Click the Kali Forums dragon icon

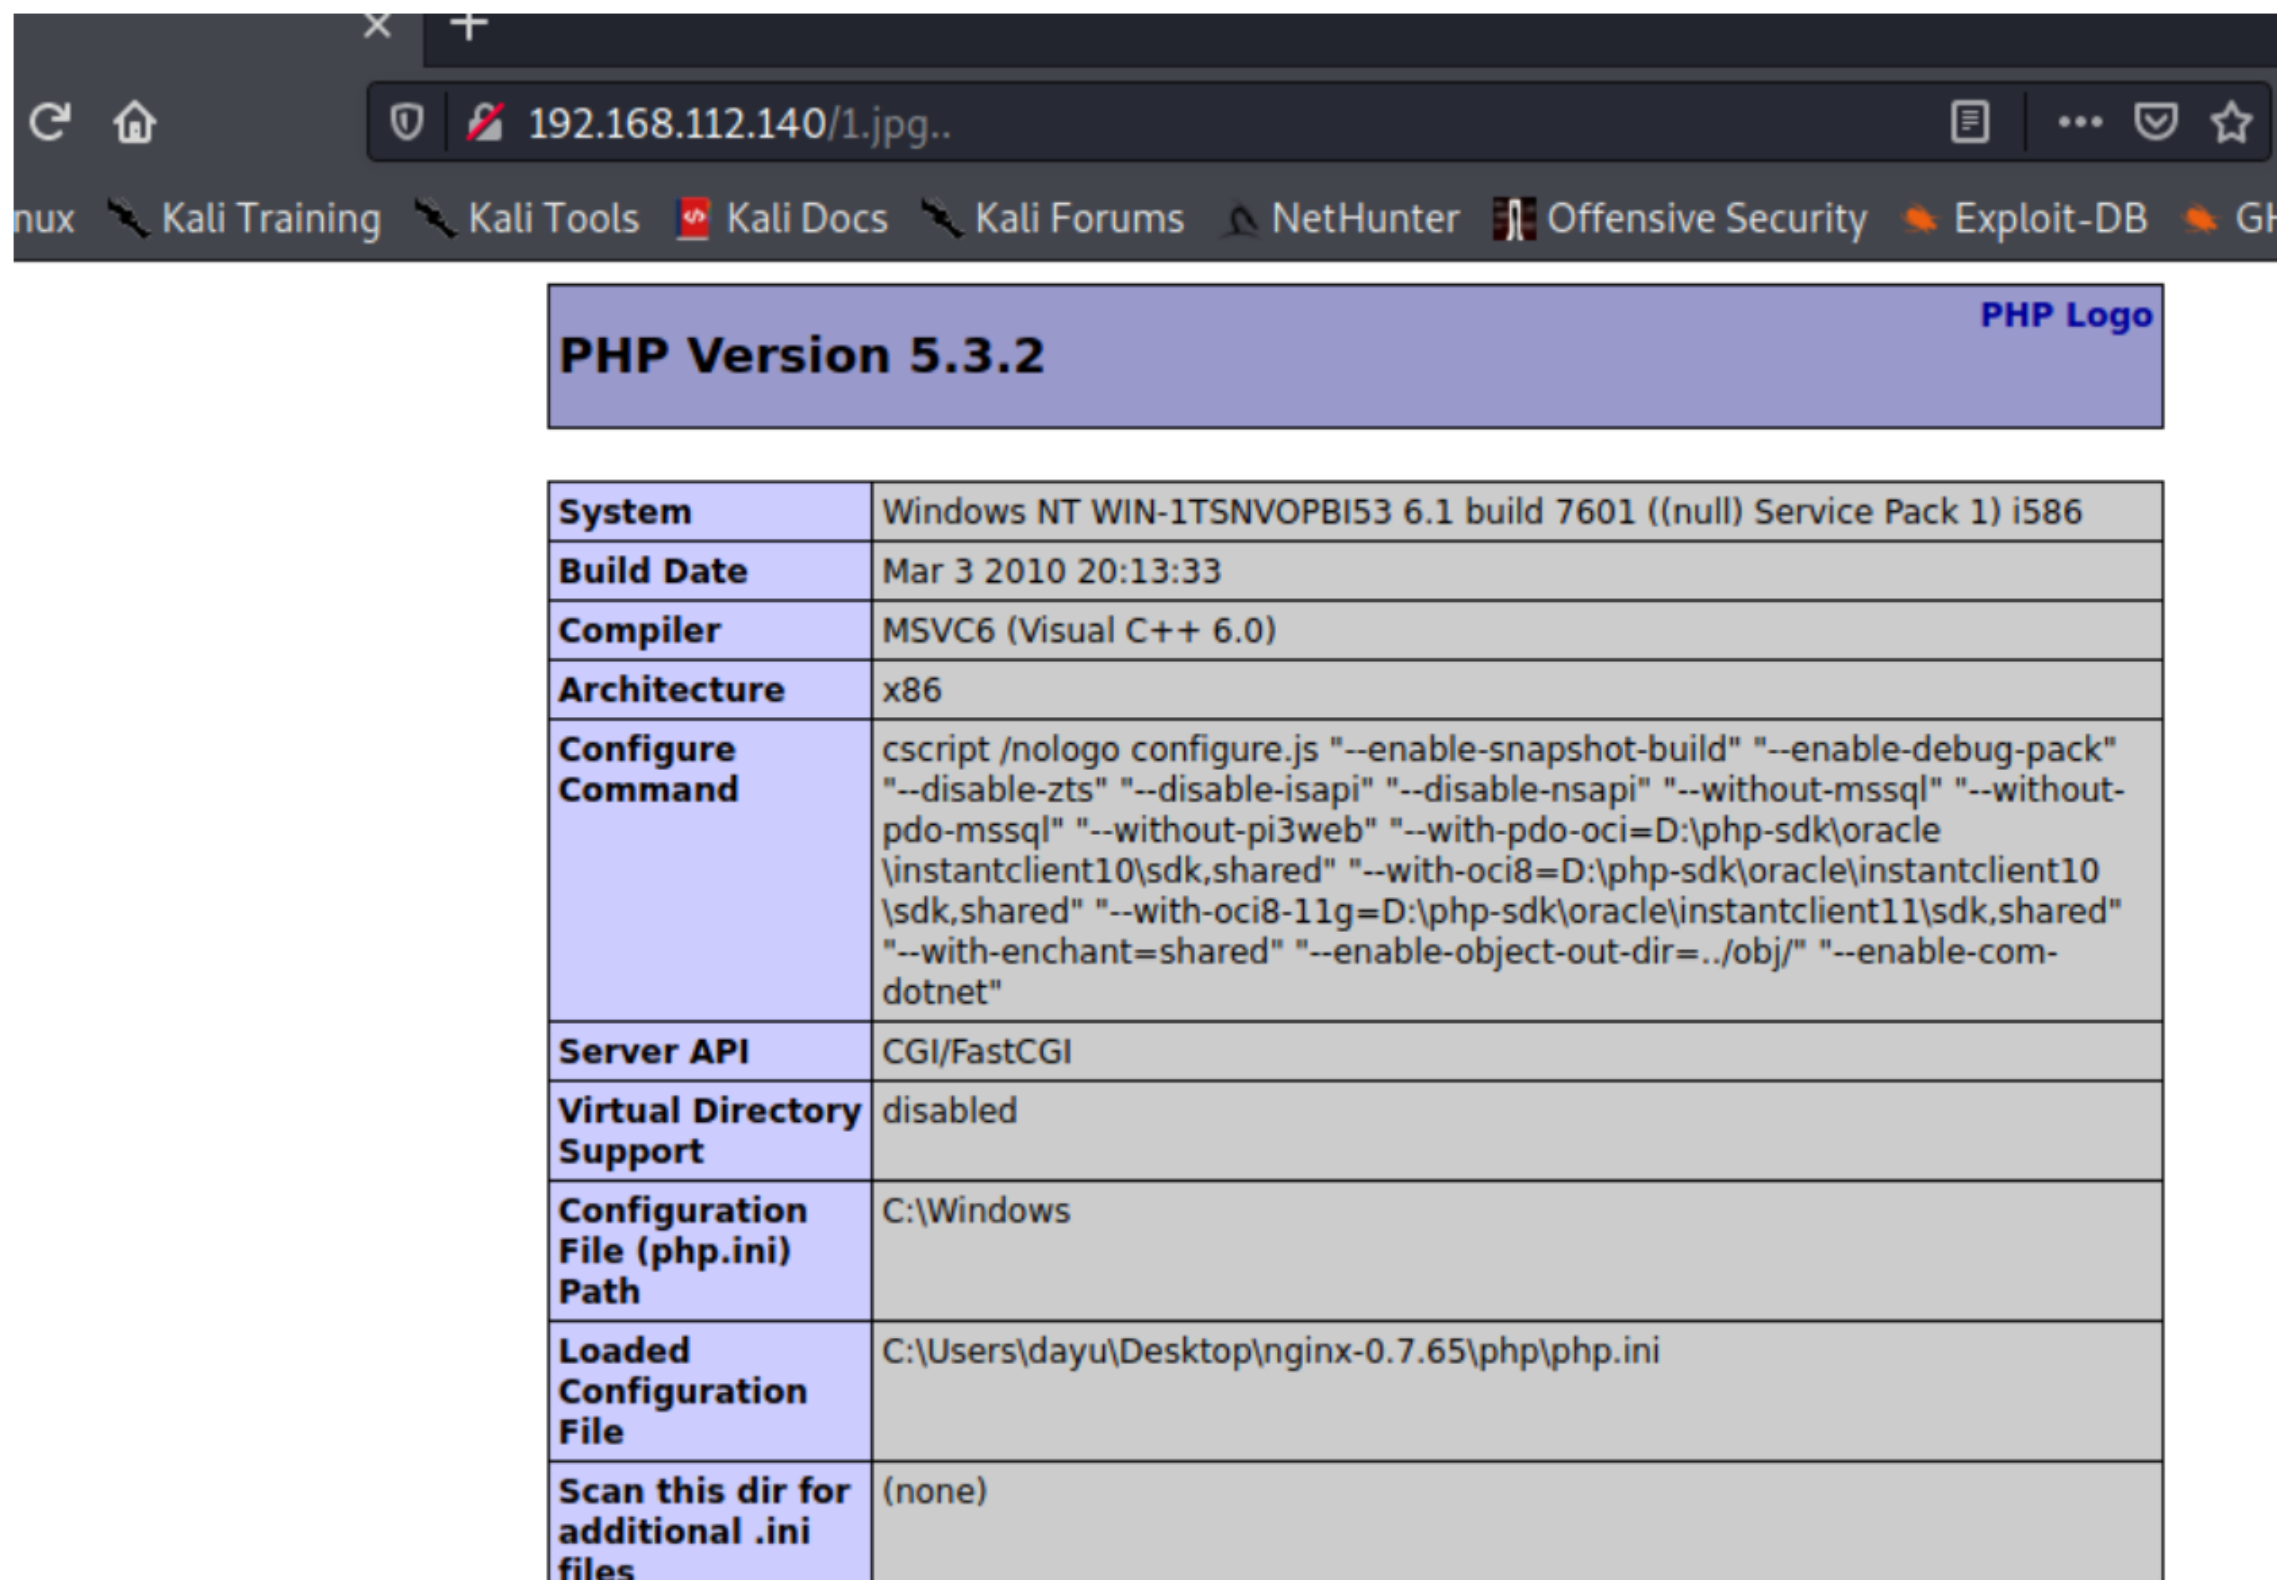point(942,217)
